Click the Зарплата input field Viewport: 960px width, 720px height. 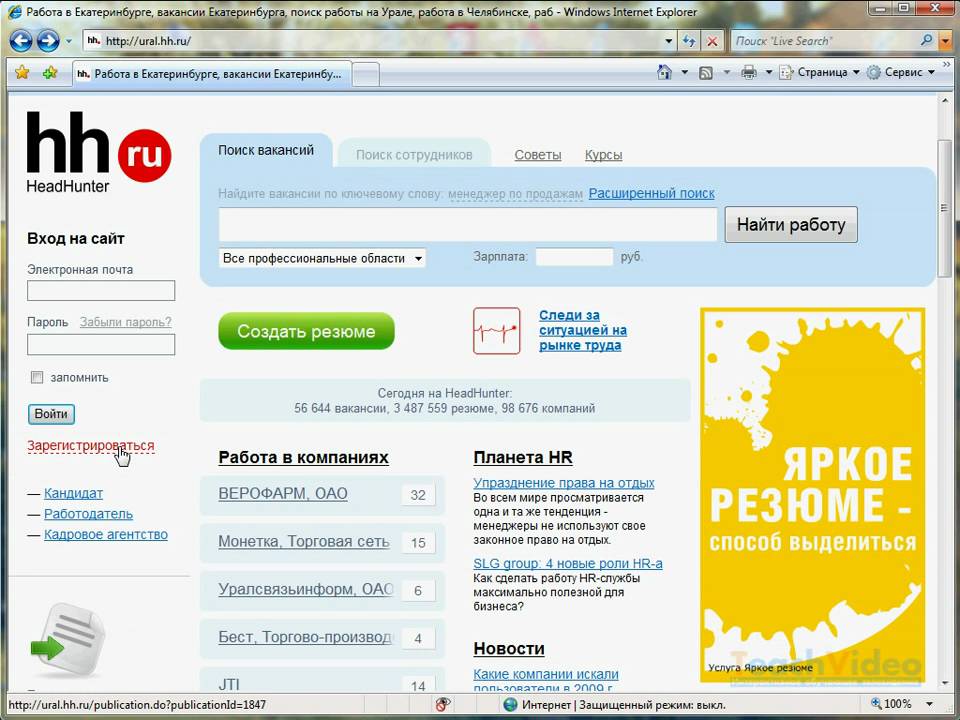click(x=574, y=257)
